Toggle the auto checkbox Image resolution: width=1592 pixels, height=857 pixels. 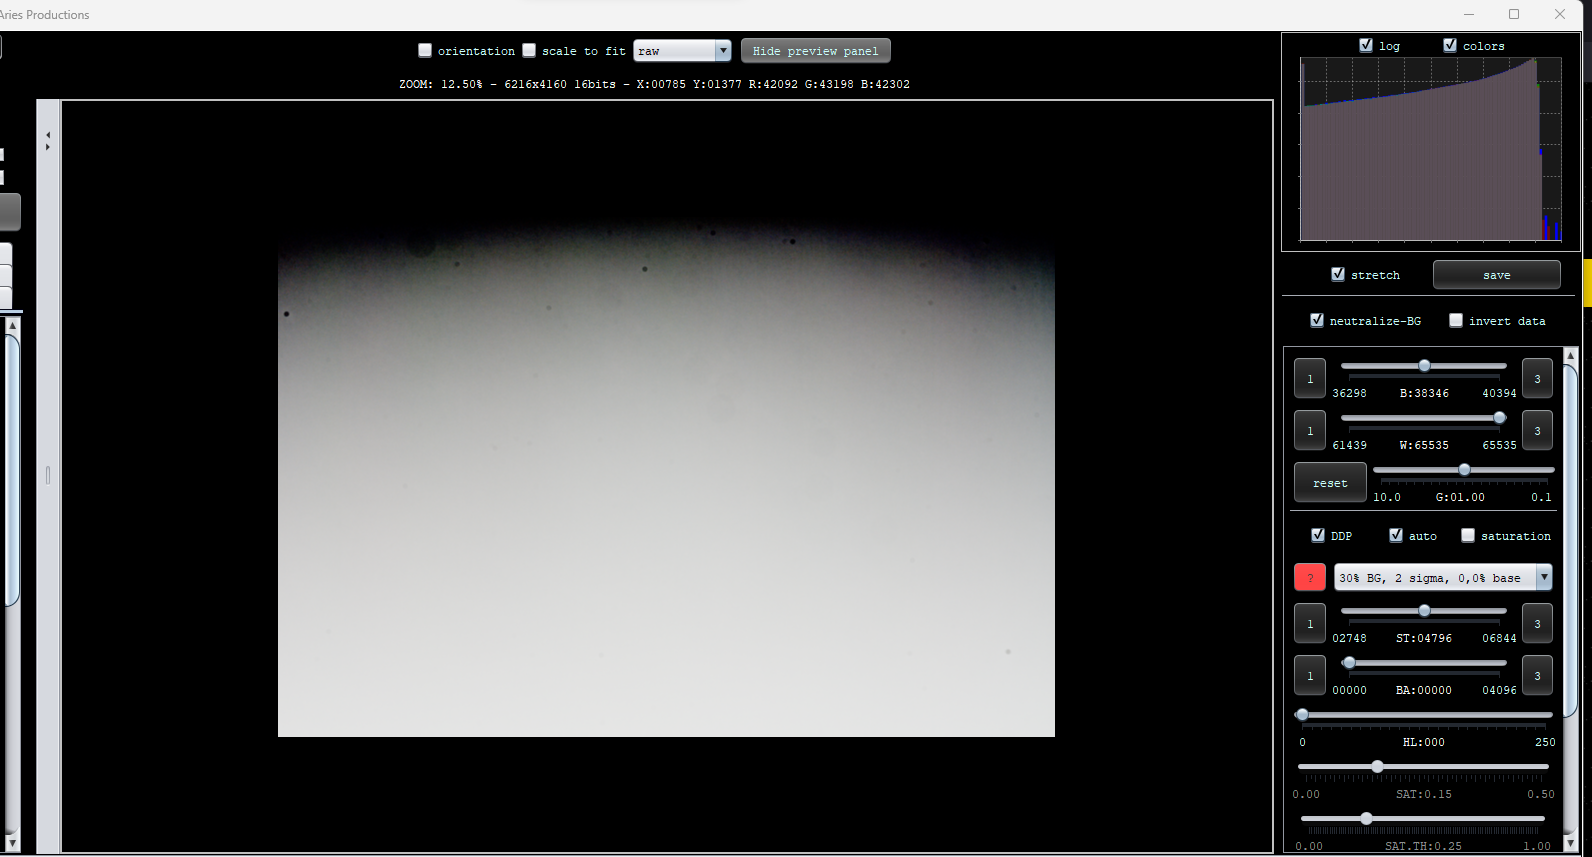[x=1396, y=535]
